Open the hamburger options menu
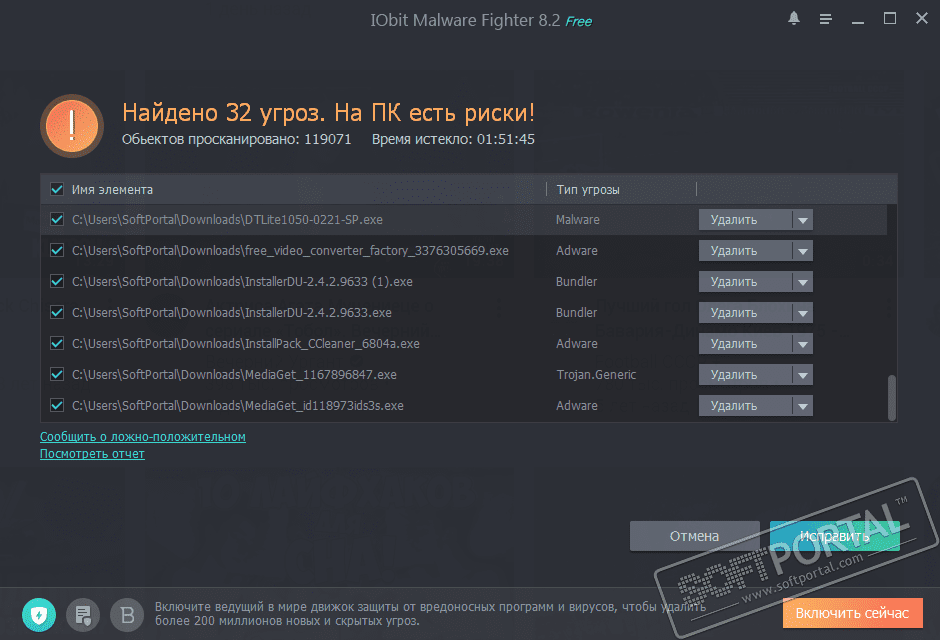 click(x=825, y=19)
